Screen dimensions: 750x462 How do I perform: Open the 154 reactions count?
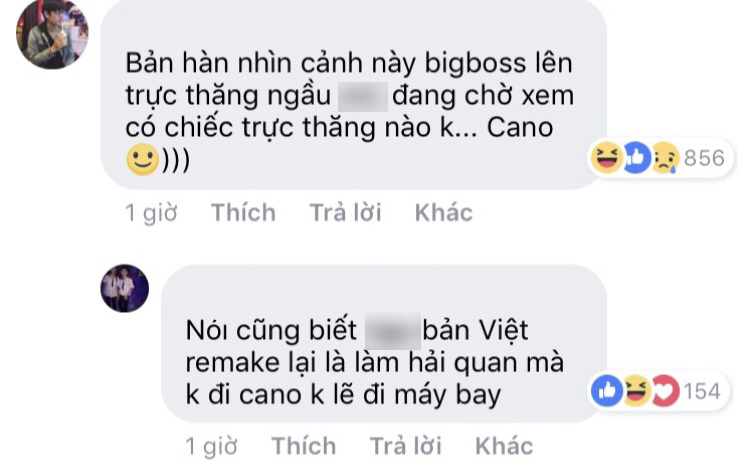[702, 392]
